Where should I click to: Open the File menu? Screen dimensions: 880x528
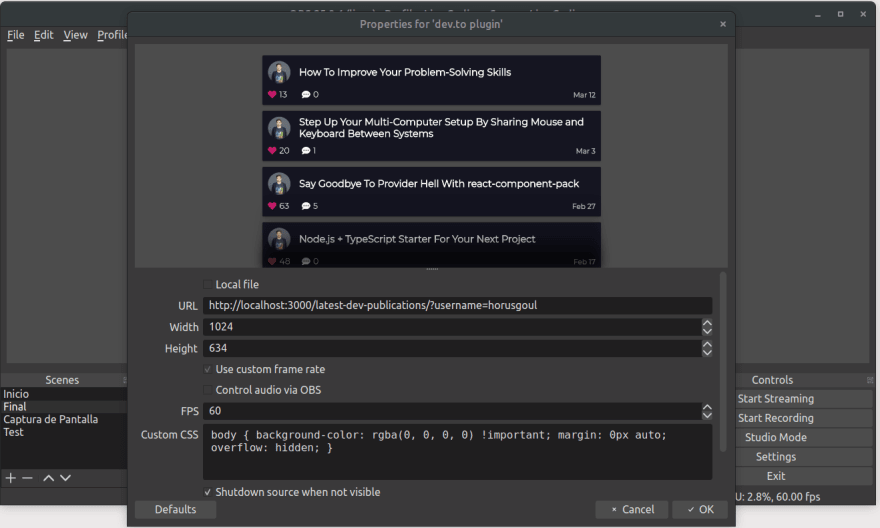coord(16,35)
